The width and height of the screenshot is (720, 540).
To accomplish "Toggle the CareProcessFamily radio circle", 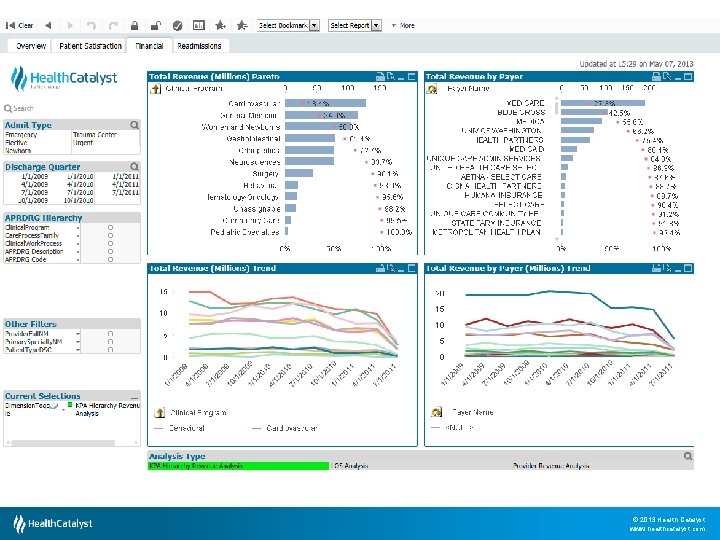I will click(x=110, y=236).
